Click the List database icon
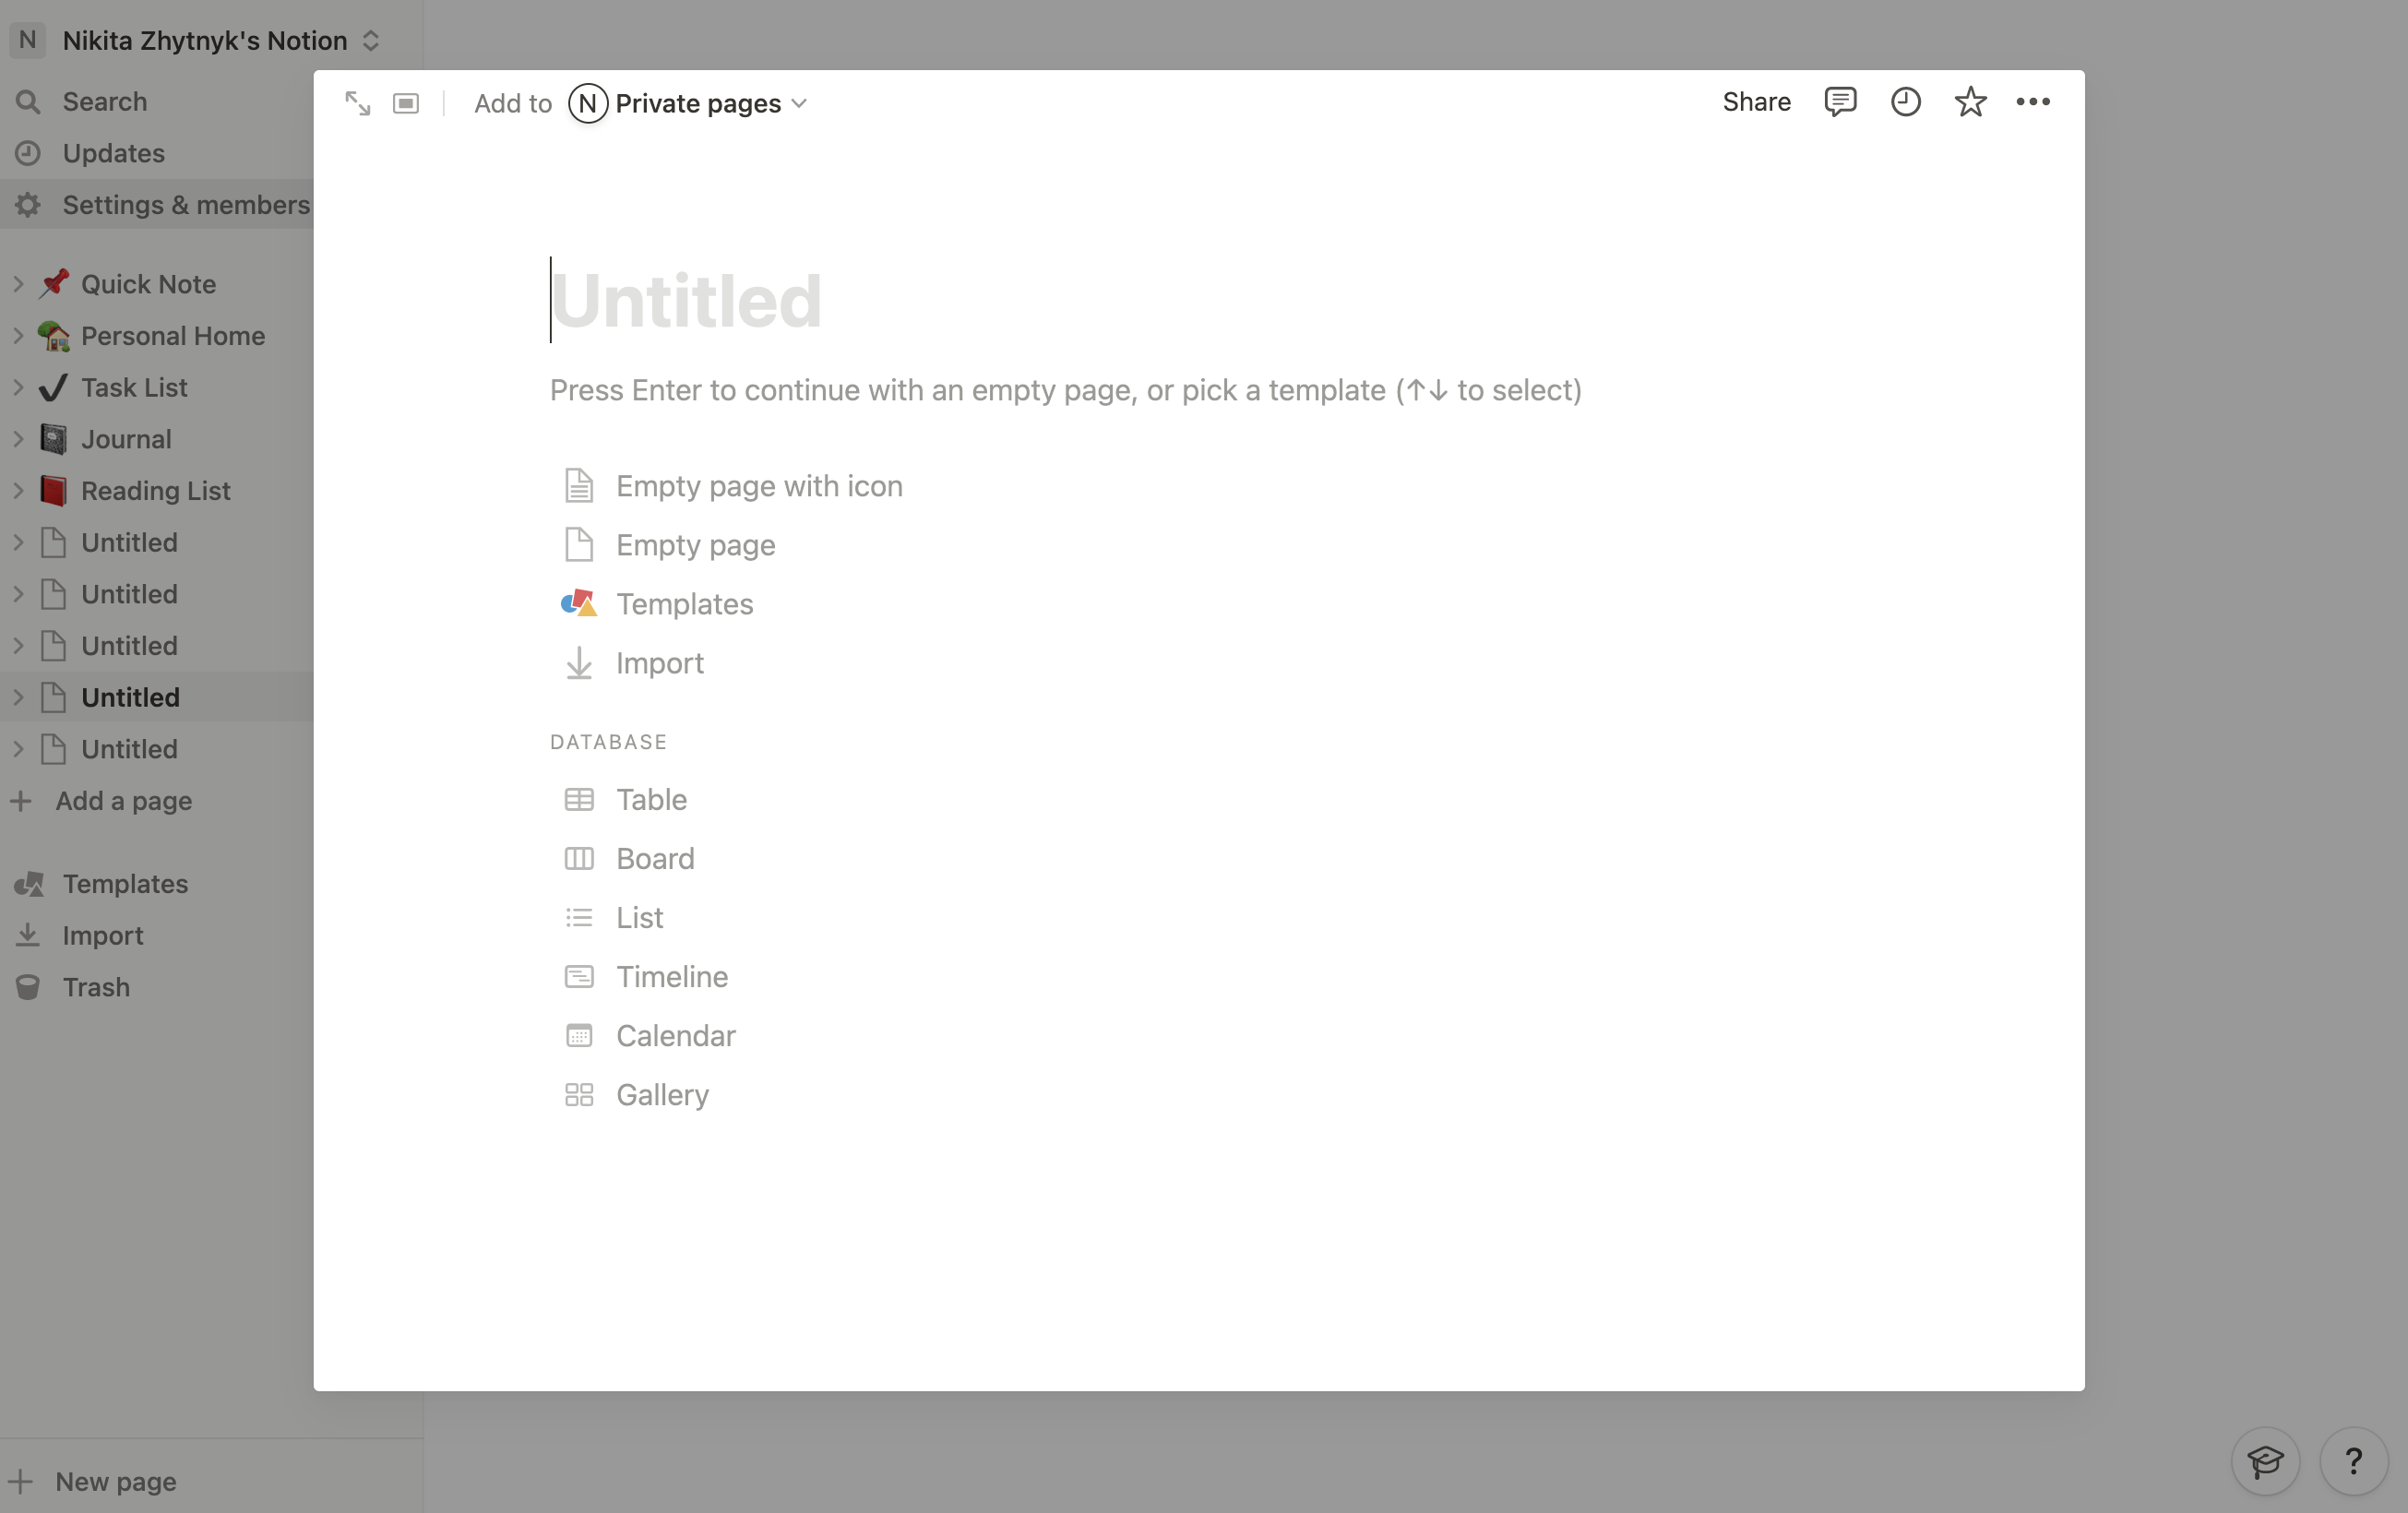 pos(579,918)
